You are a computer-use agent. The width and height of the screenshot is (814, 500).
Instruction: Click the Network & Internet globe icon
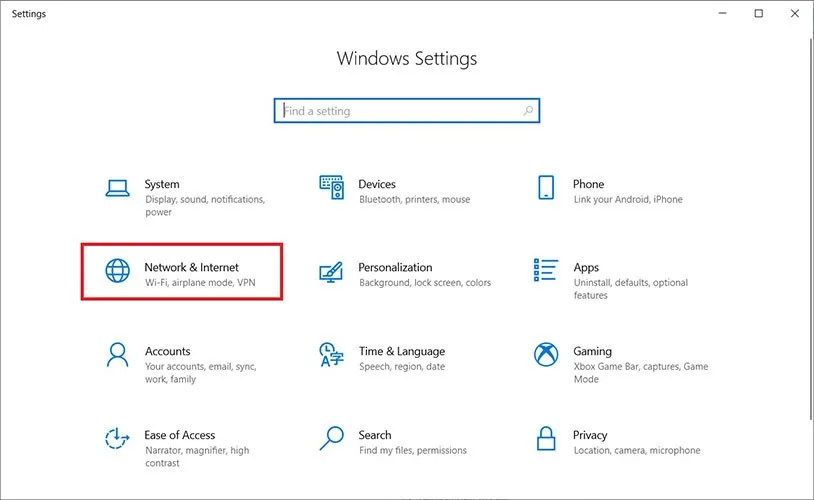coord(117,271)
